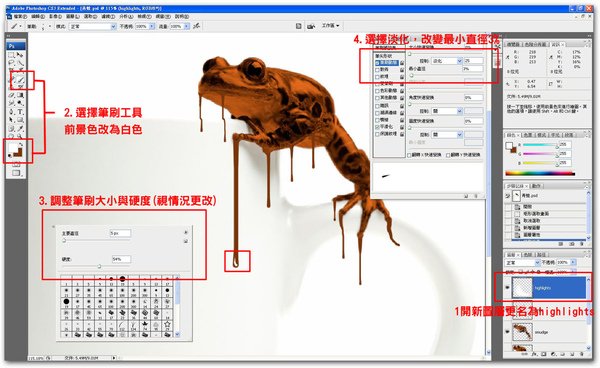The image size is (600, 368).
Task: Click the white foreground color swatch
Action: click(x=13, y=147)
